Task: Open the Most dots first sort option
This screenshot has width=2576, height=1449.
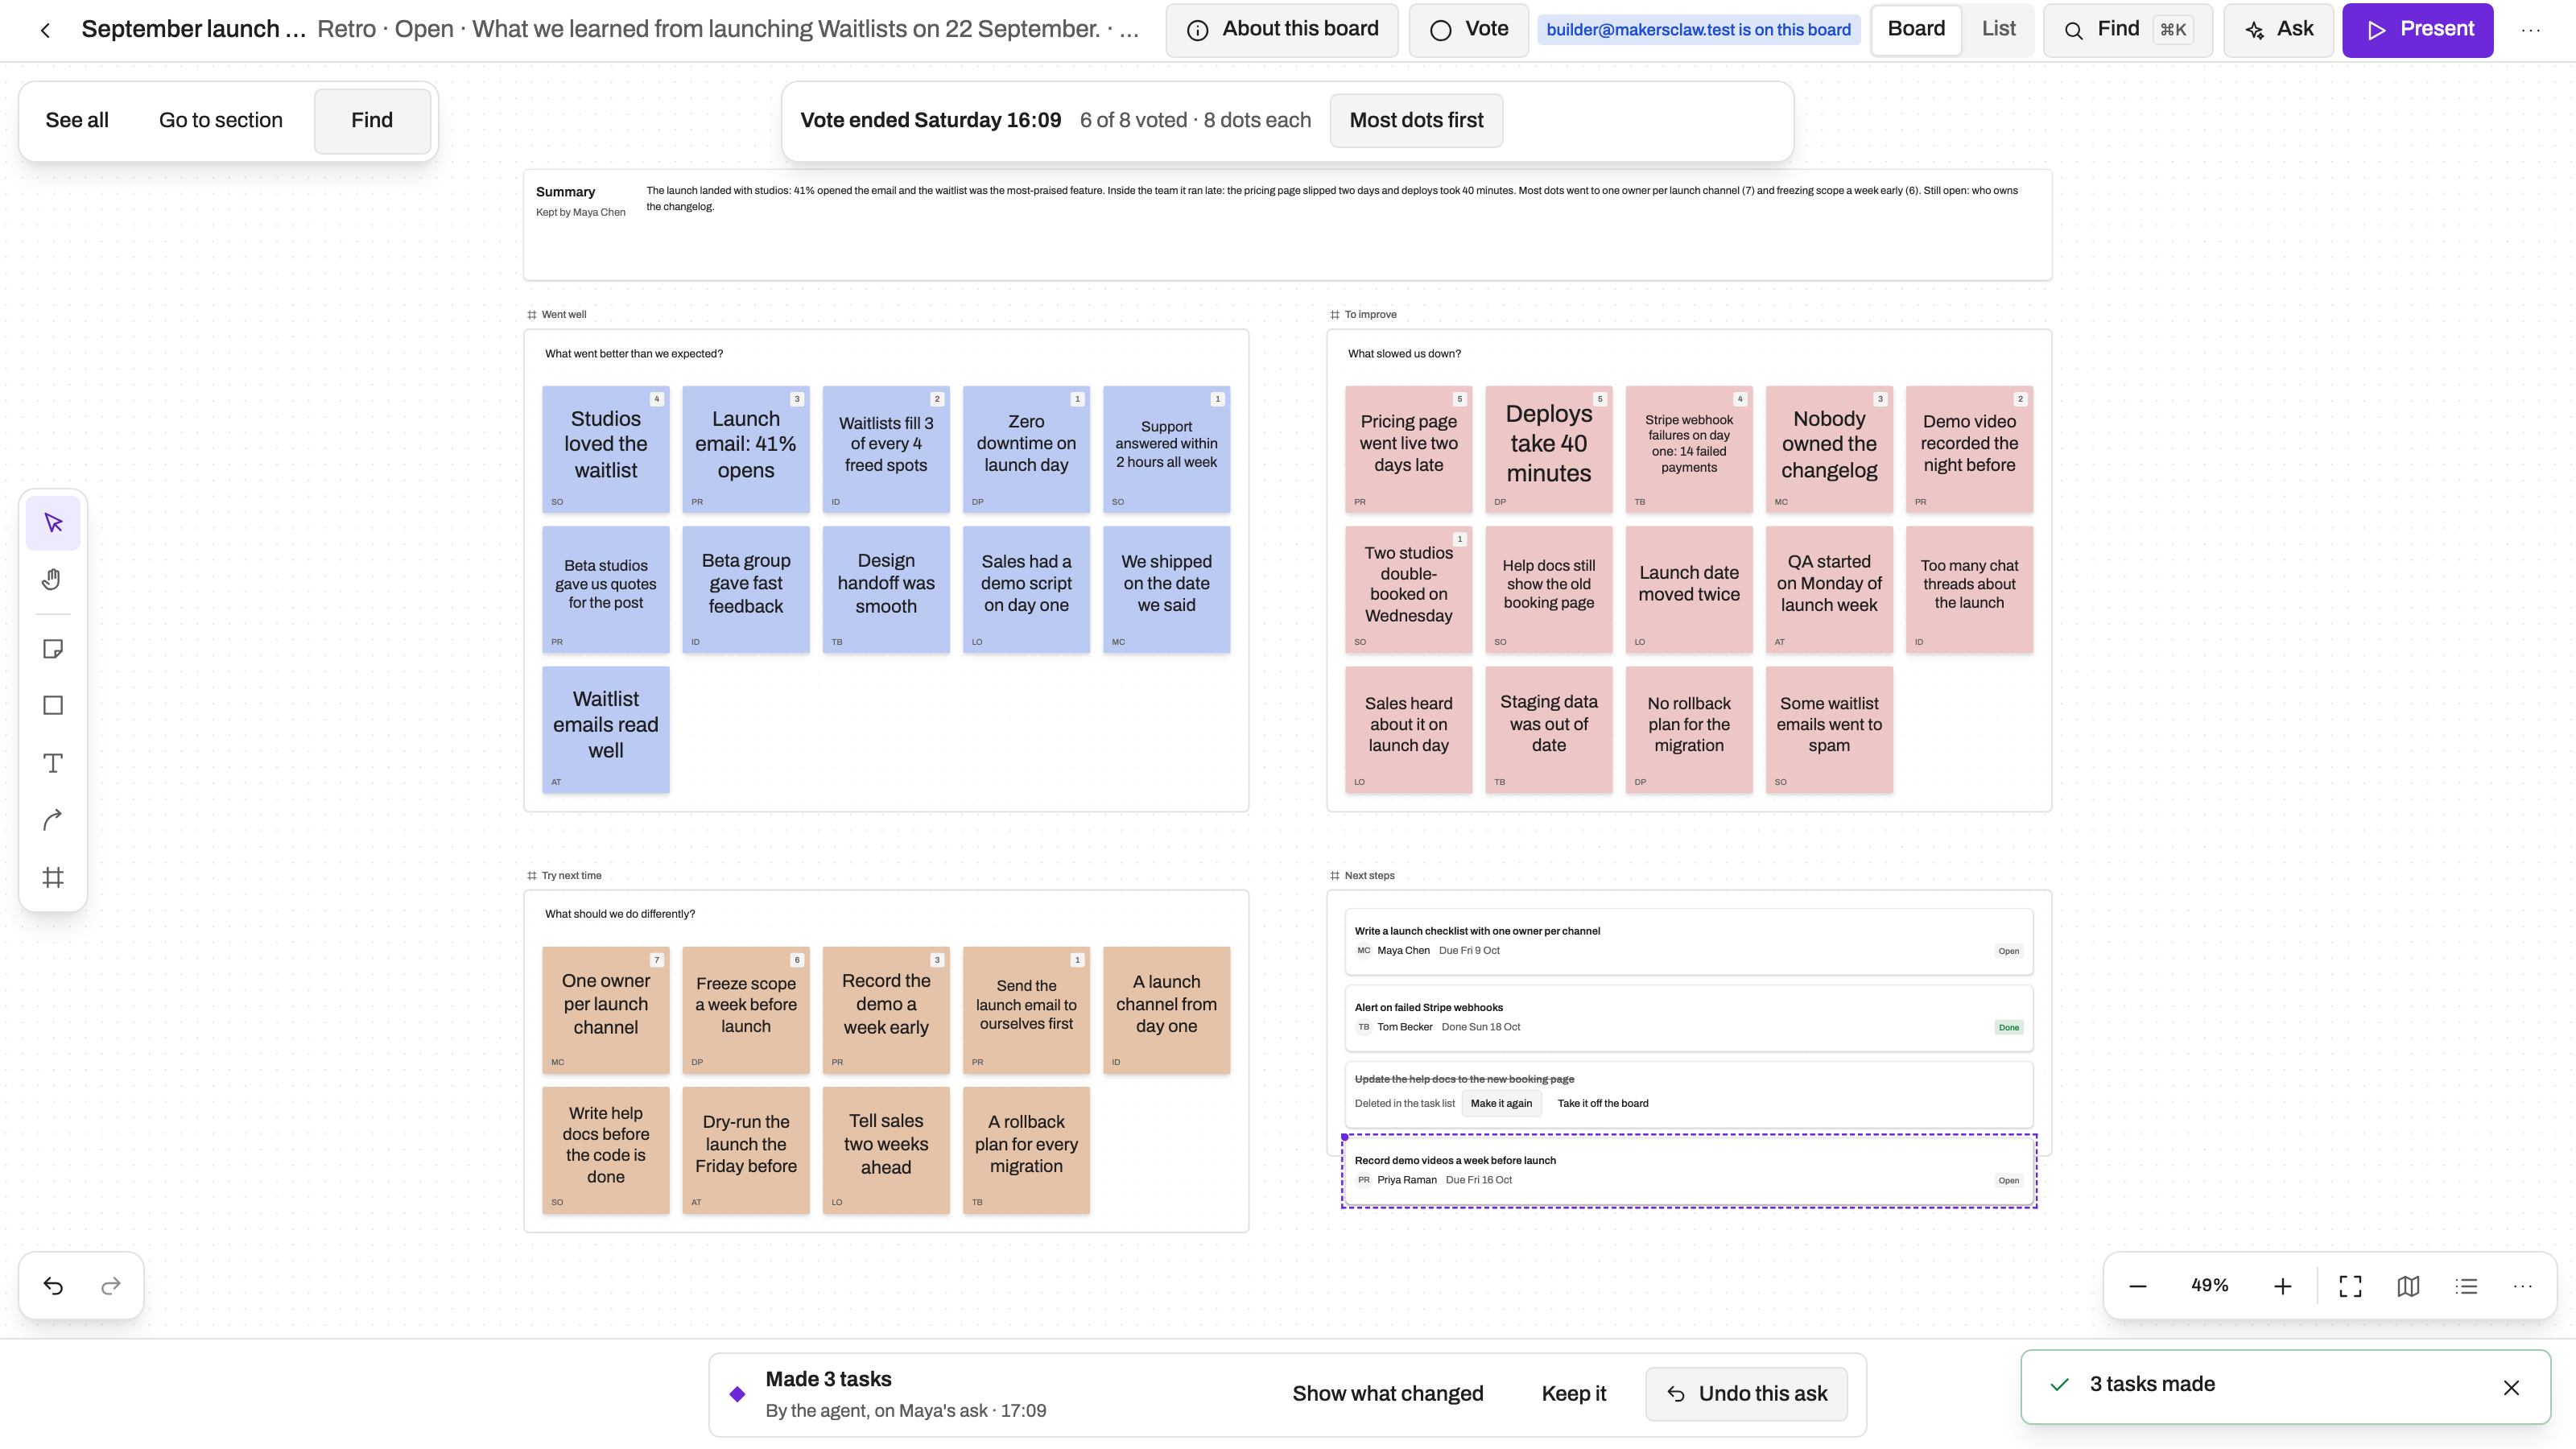Action: click(1416, 120)
